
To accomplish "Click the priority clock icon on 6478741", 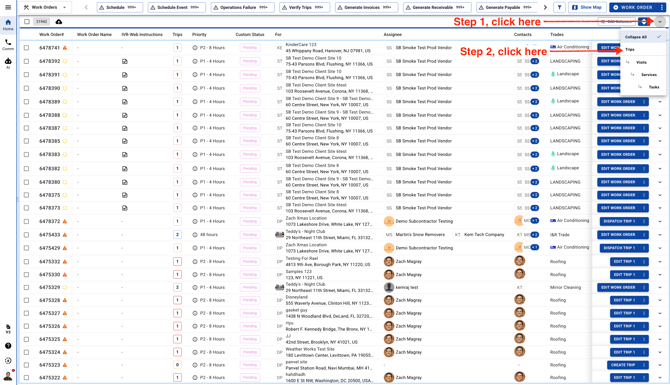I will (x=195, y=48).
